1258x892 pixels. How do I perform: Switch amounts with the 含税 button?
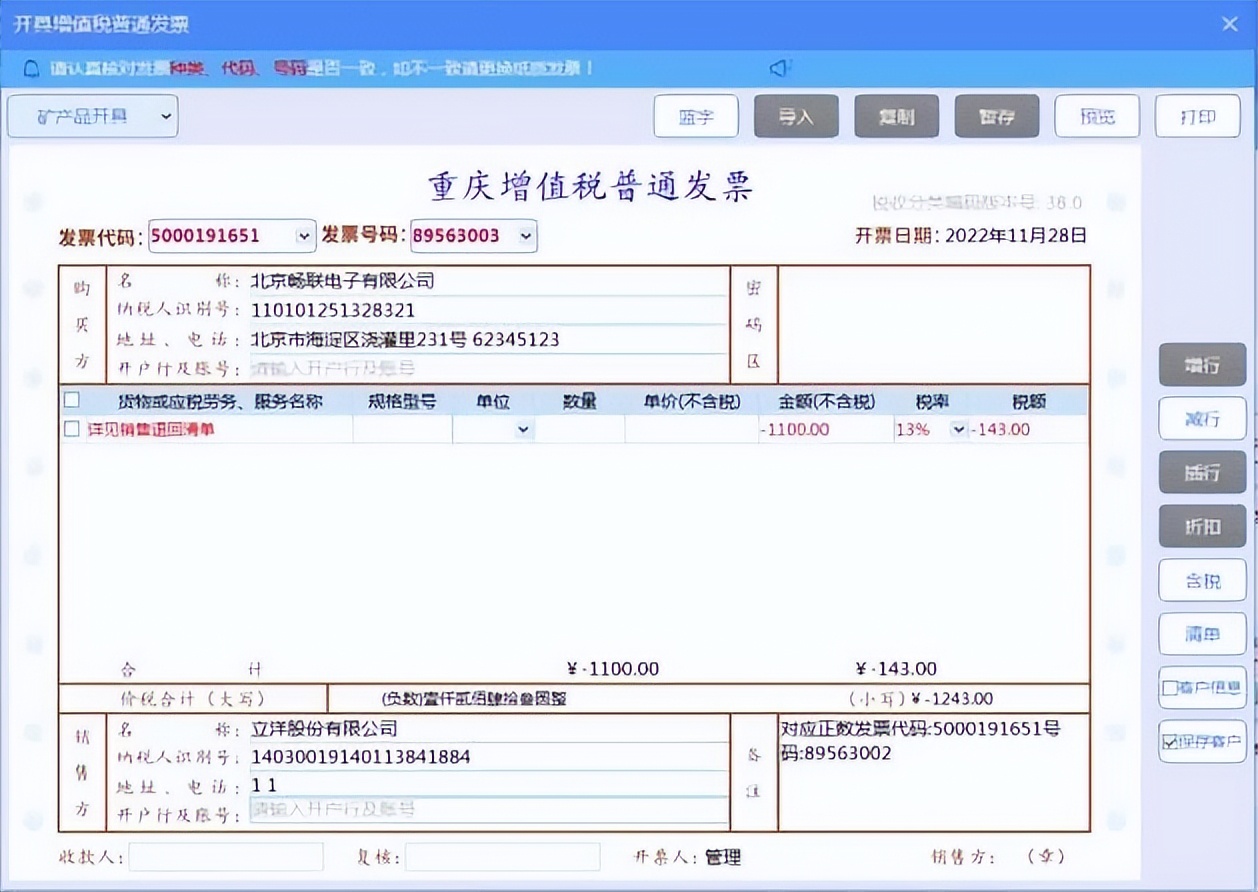pos(1202,580)
